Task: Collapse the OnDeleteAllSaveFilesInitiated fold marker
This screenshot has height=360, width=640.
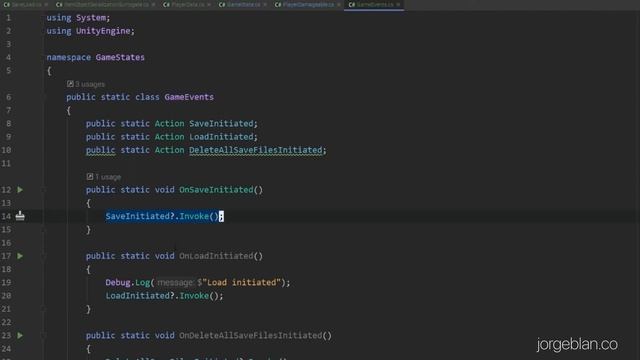Action: [x=43, y=336]
